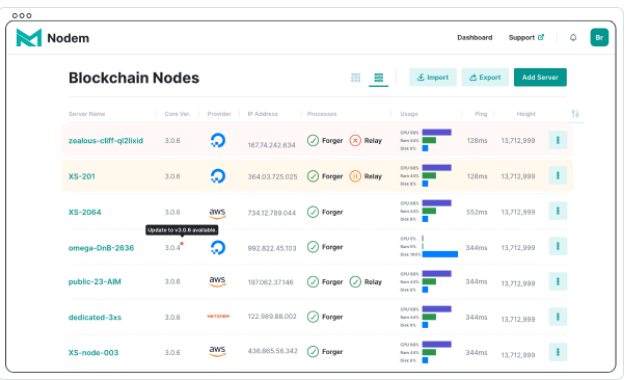Viewport: 626px width, 380px height.
Task: Click Relay check icon for public-23-AIM
Action: pos(355,282)
